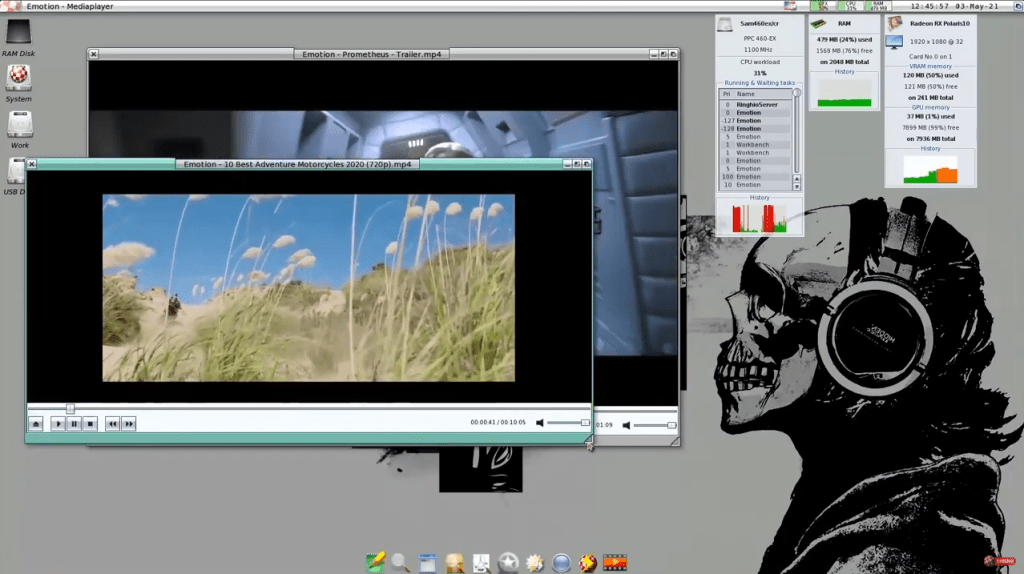
Task: Launch the film strip dock icon
Action: (615, 562)
